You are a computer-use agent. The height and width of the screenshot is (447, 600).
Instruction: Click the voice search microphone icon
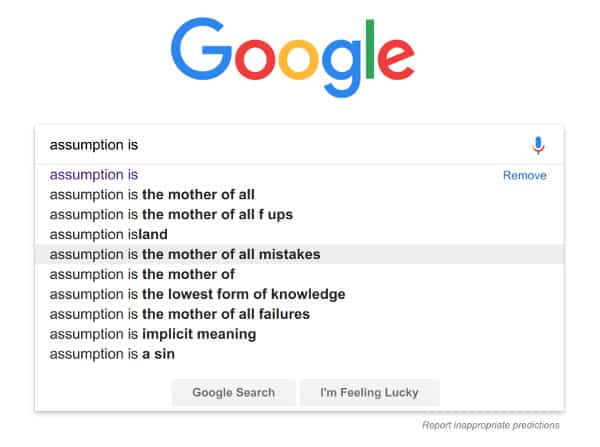[538, 145]
